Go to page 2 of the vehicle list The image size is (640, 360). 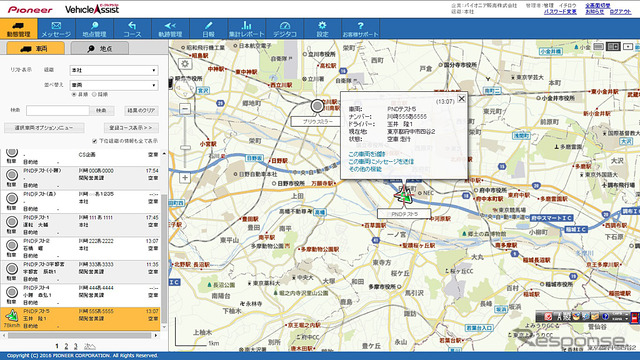pyautogui.click(x=66, y=346)
